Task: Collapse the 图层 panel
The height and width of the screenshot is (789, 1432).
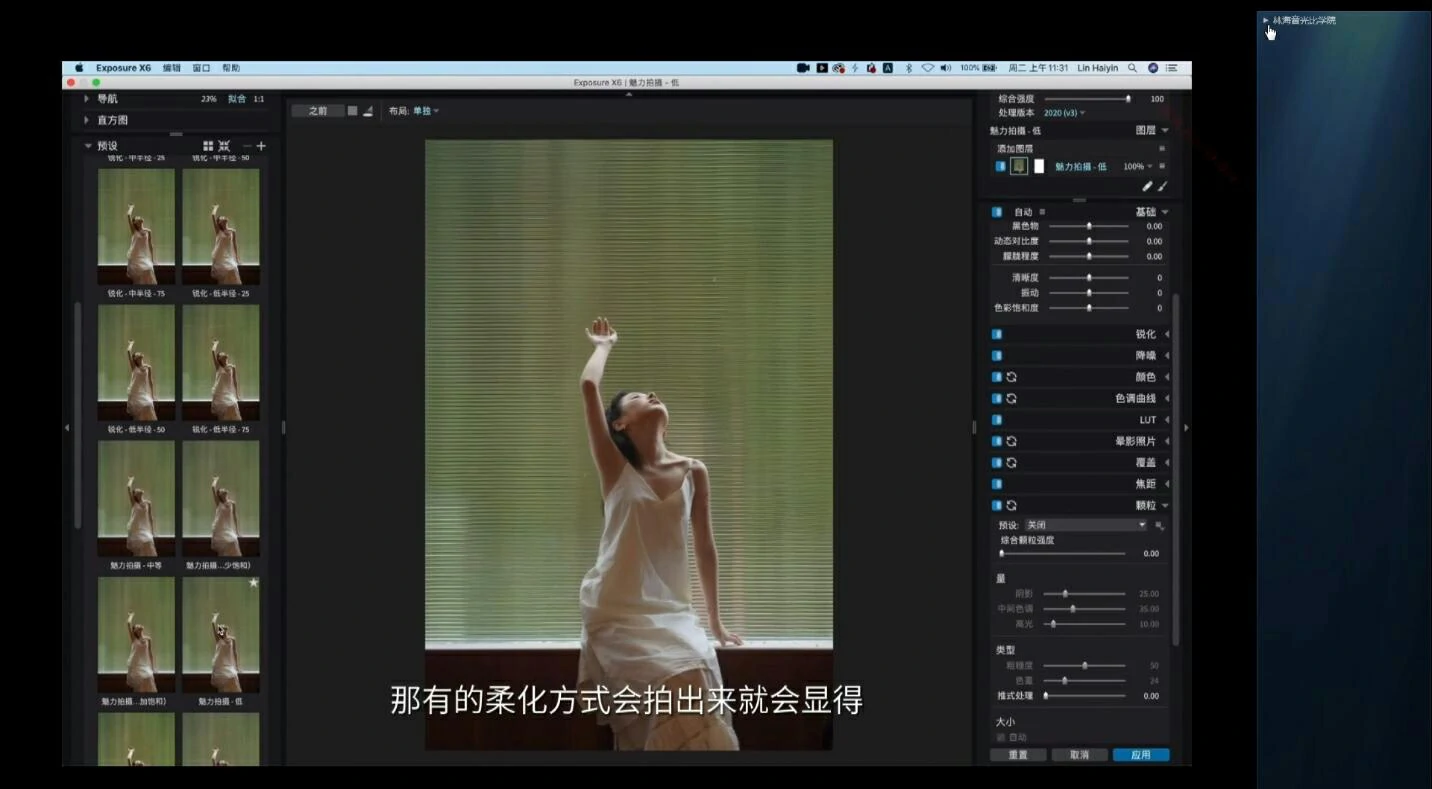Action: pyautogui.click(x=1165, y=131)
